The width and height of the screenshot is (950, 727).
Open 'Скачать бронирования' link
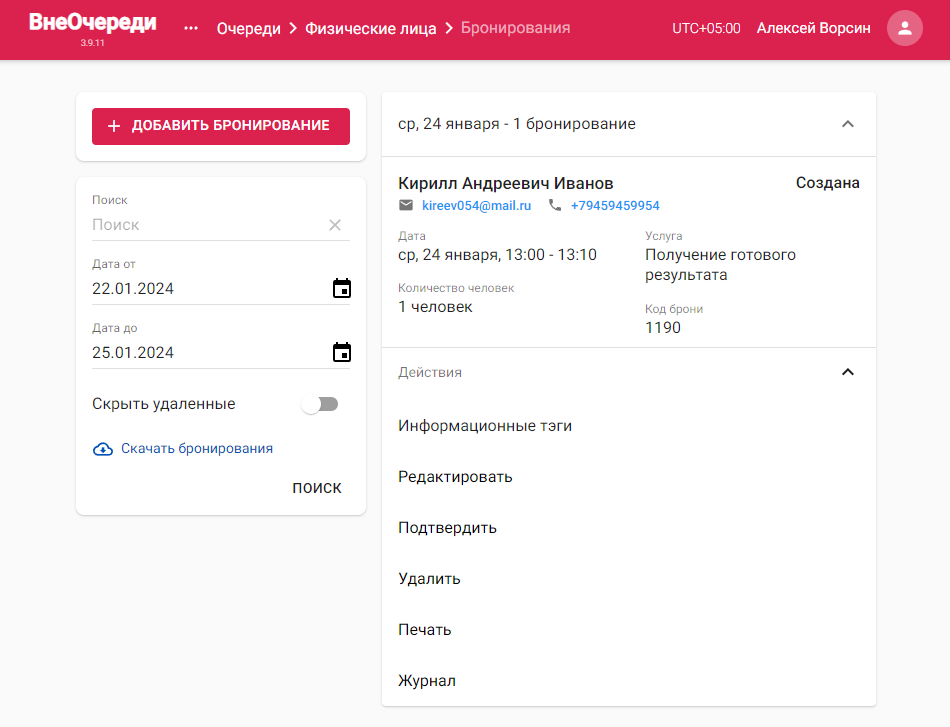[197, 448]
